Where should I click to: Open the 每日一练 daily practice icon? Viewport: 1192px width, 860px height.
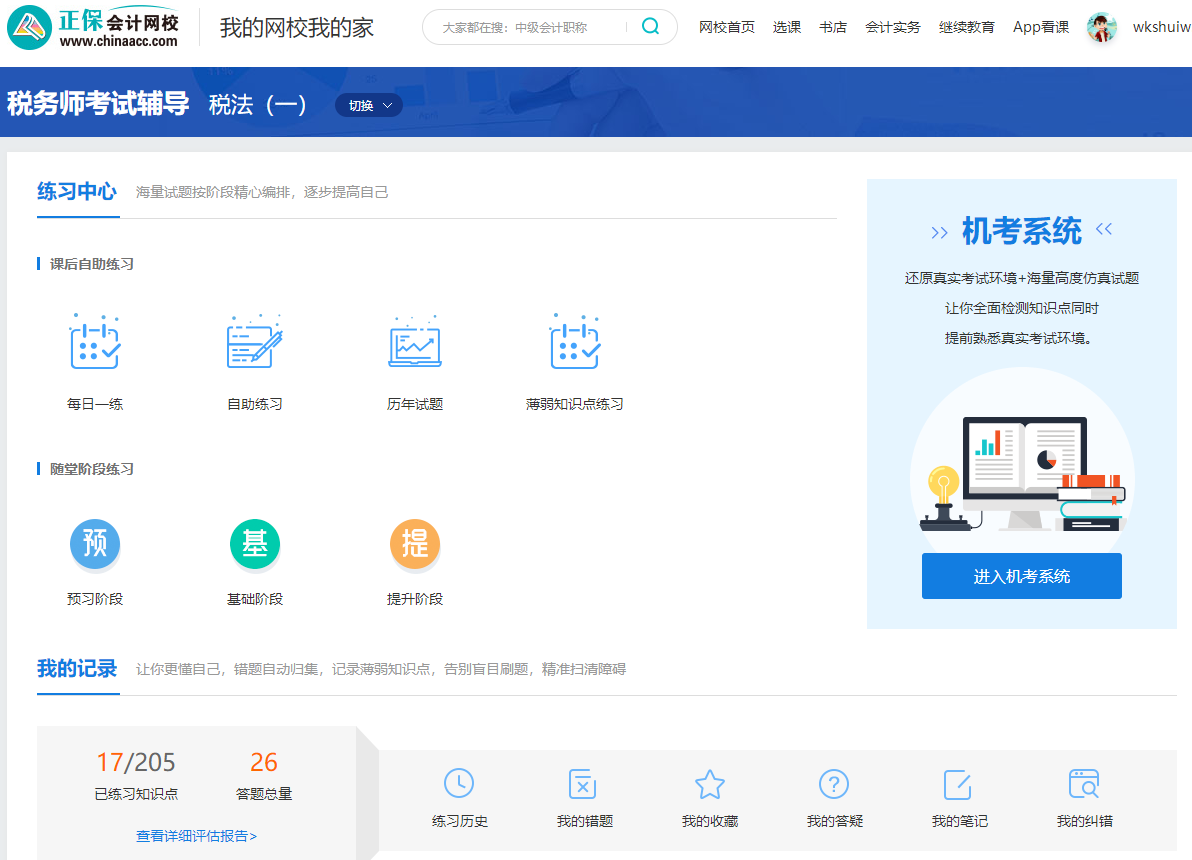[95, 343]
